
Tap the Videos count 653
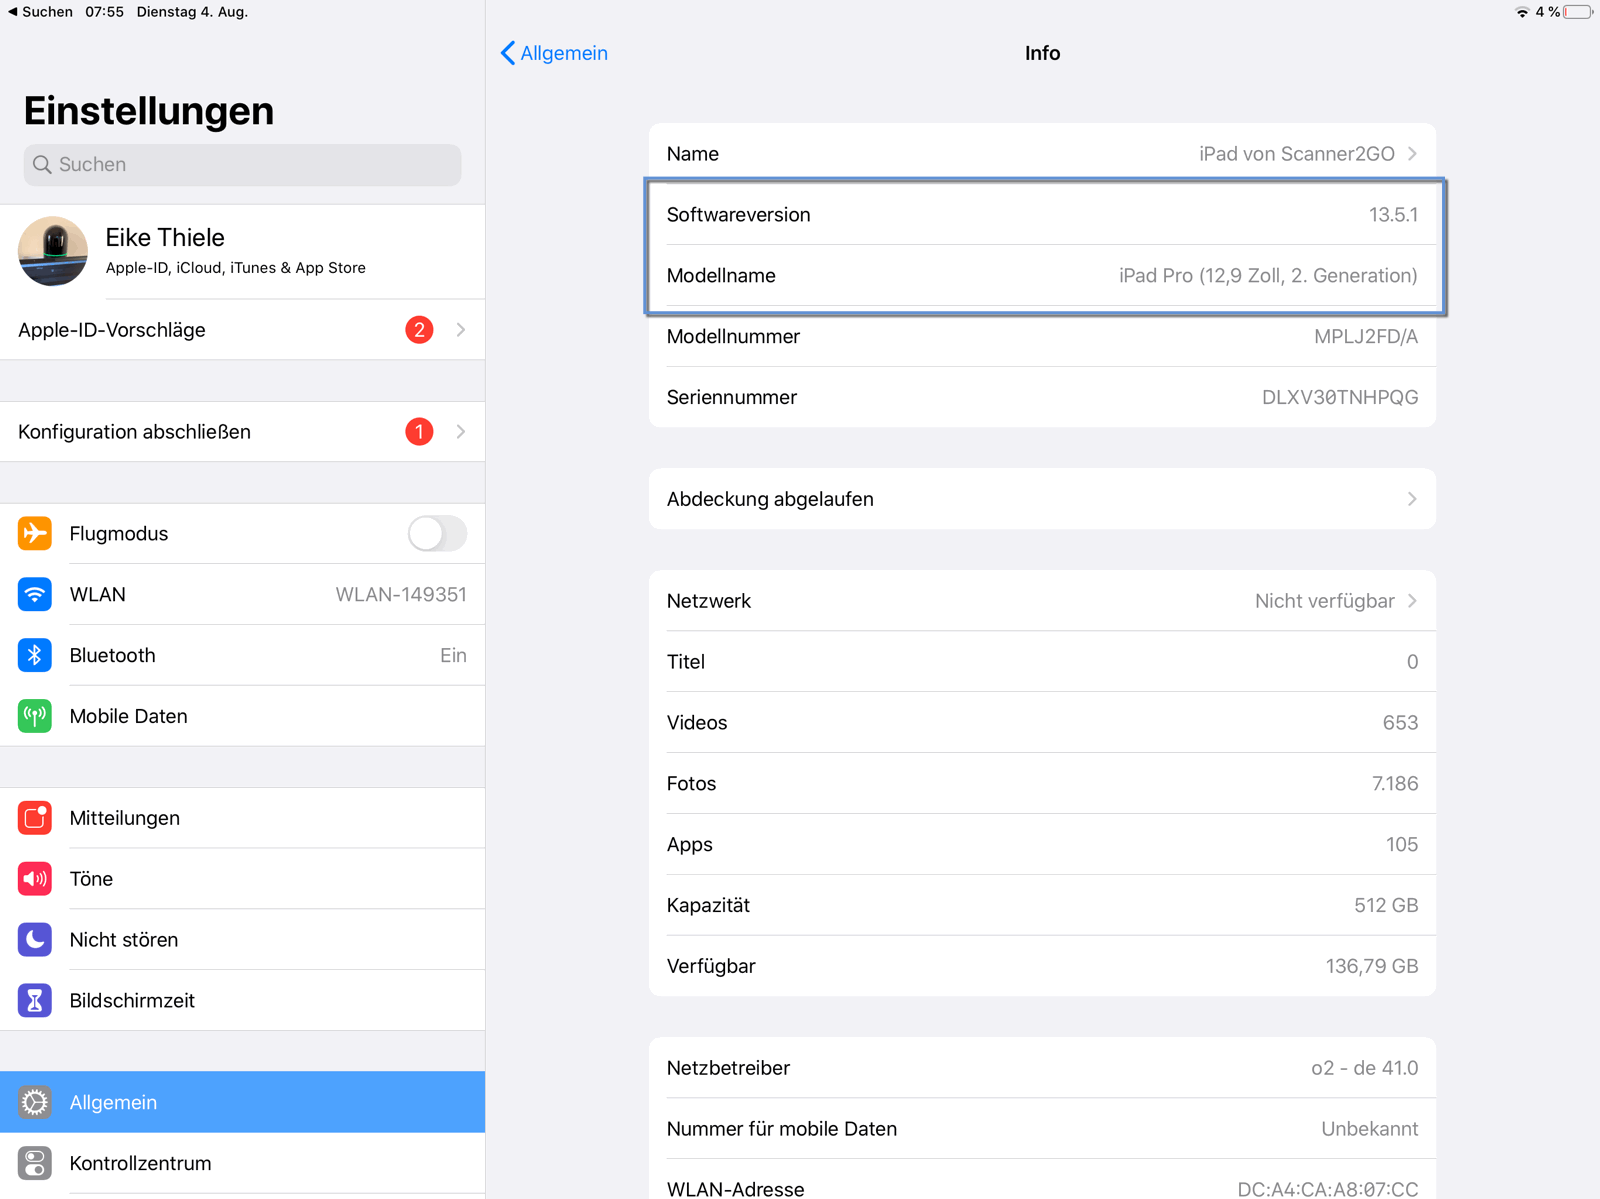pyautogui.click(x=1400, y=722)
